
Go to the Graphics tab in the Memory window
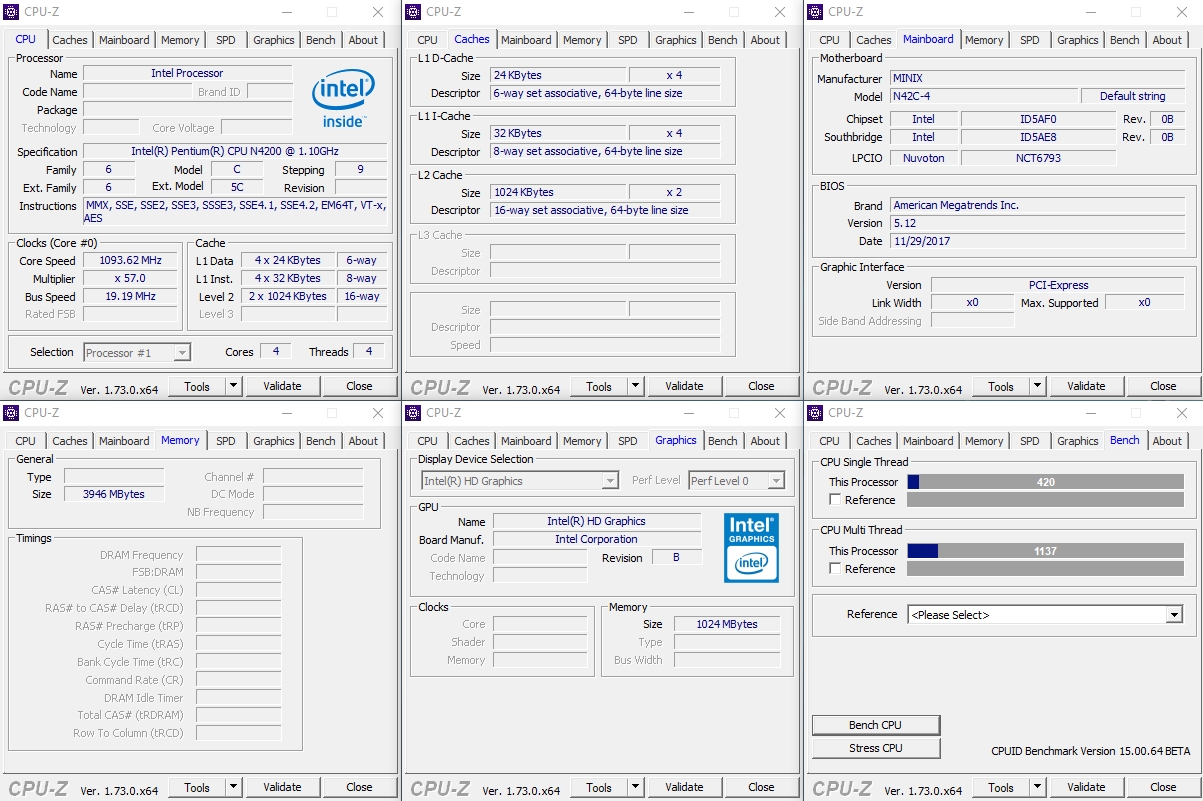tap(274, 441)
